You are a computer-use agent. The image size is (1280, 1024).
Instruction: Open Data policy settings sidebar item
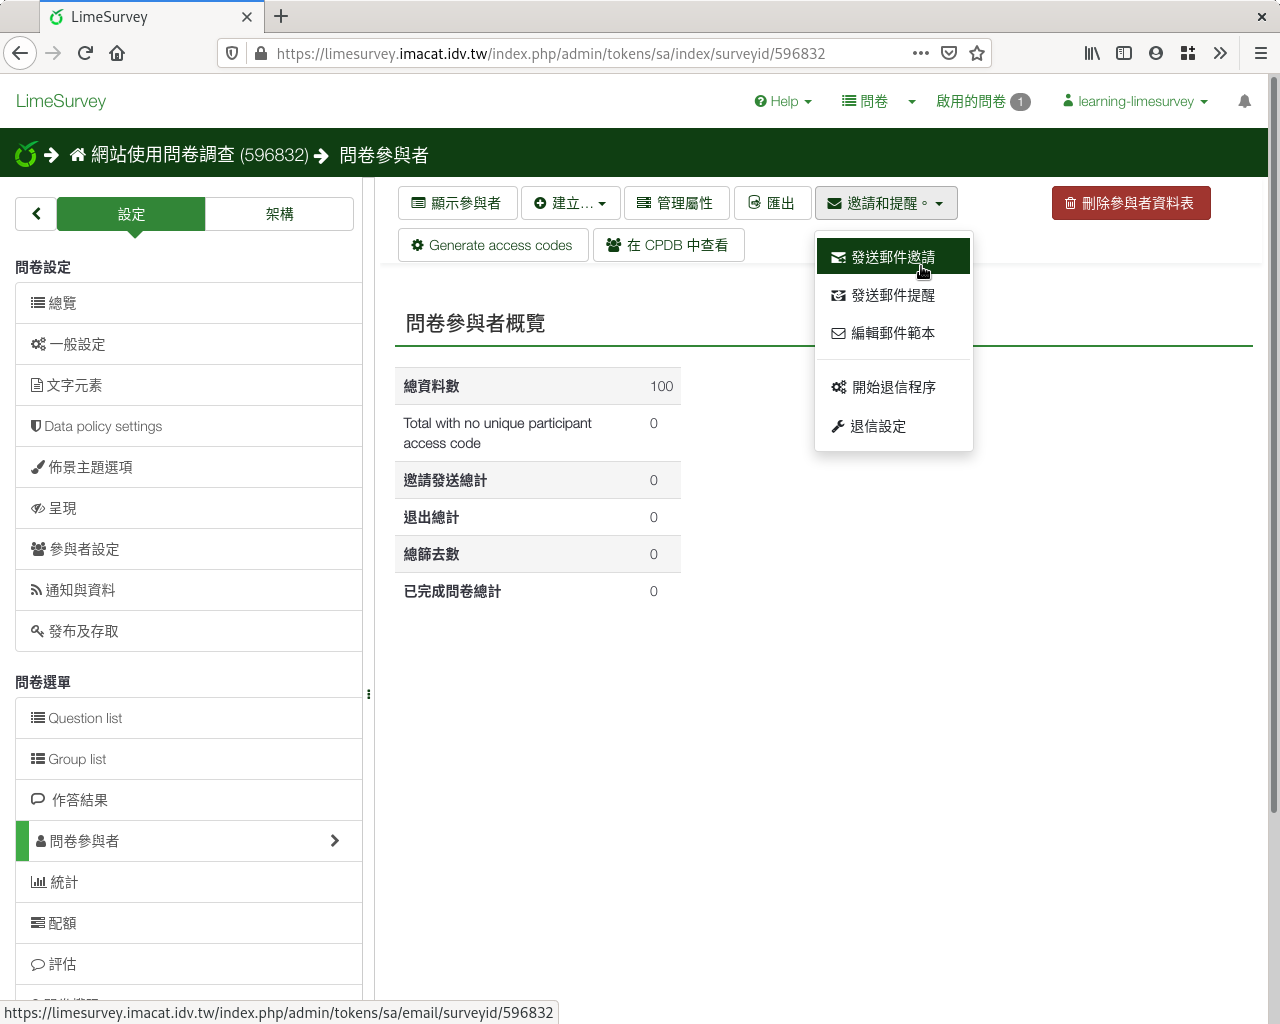(x=189, y=426)
